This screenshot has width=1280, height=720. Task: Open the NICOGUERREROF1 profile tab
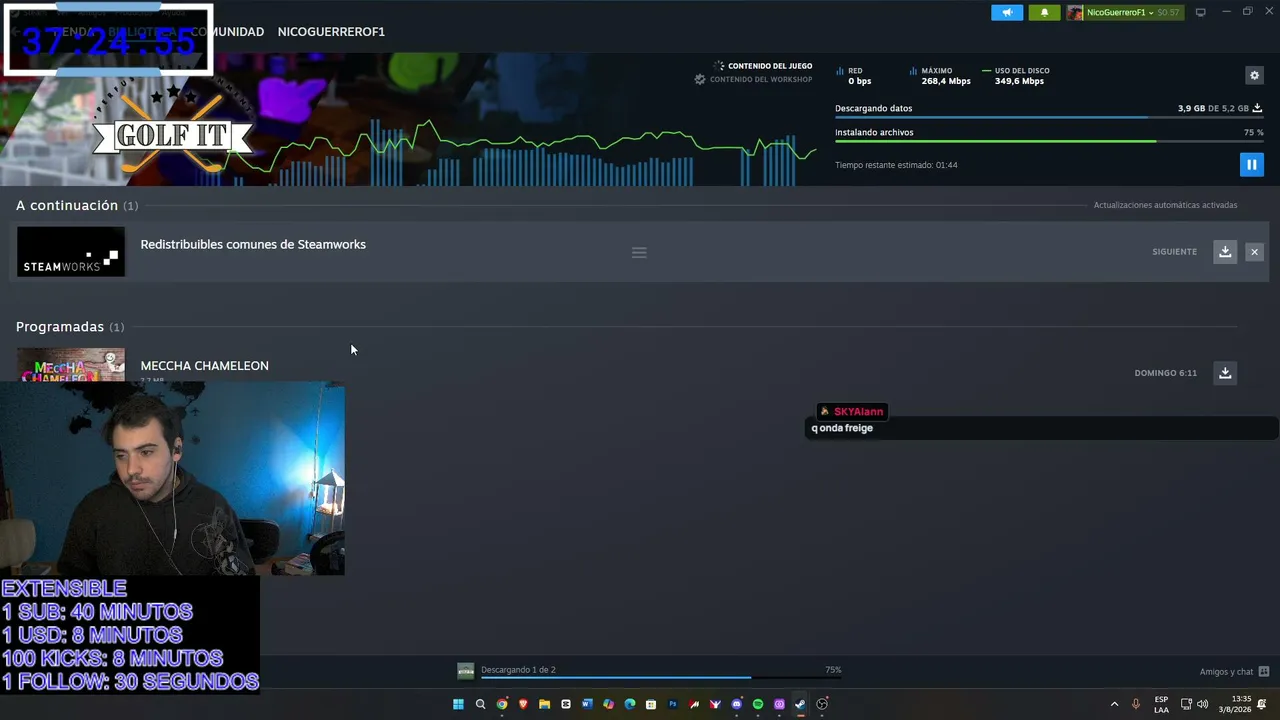(331, 32)
